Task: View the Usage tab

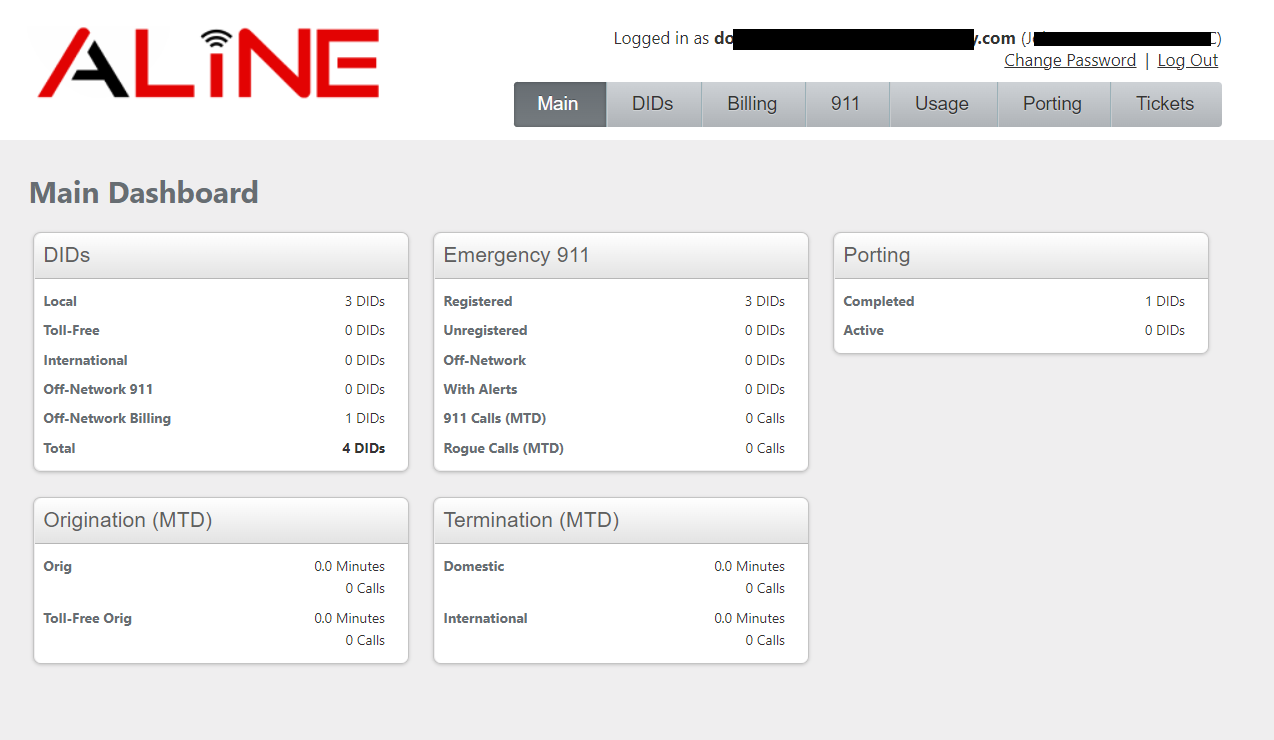Action: [x=941, y=103]
